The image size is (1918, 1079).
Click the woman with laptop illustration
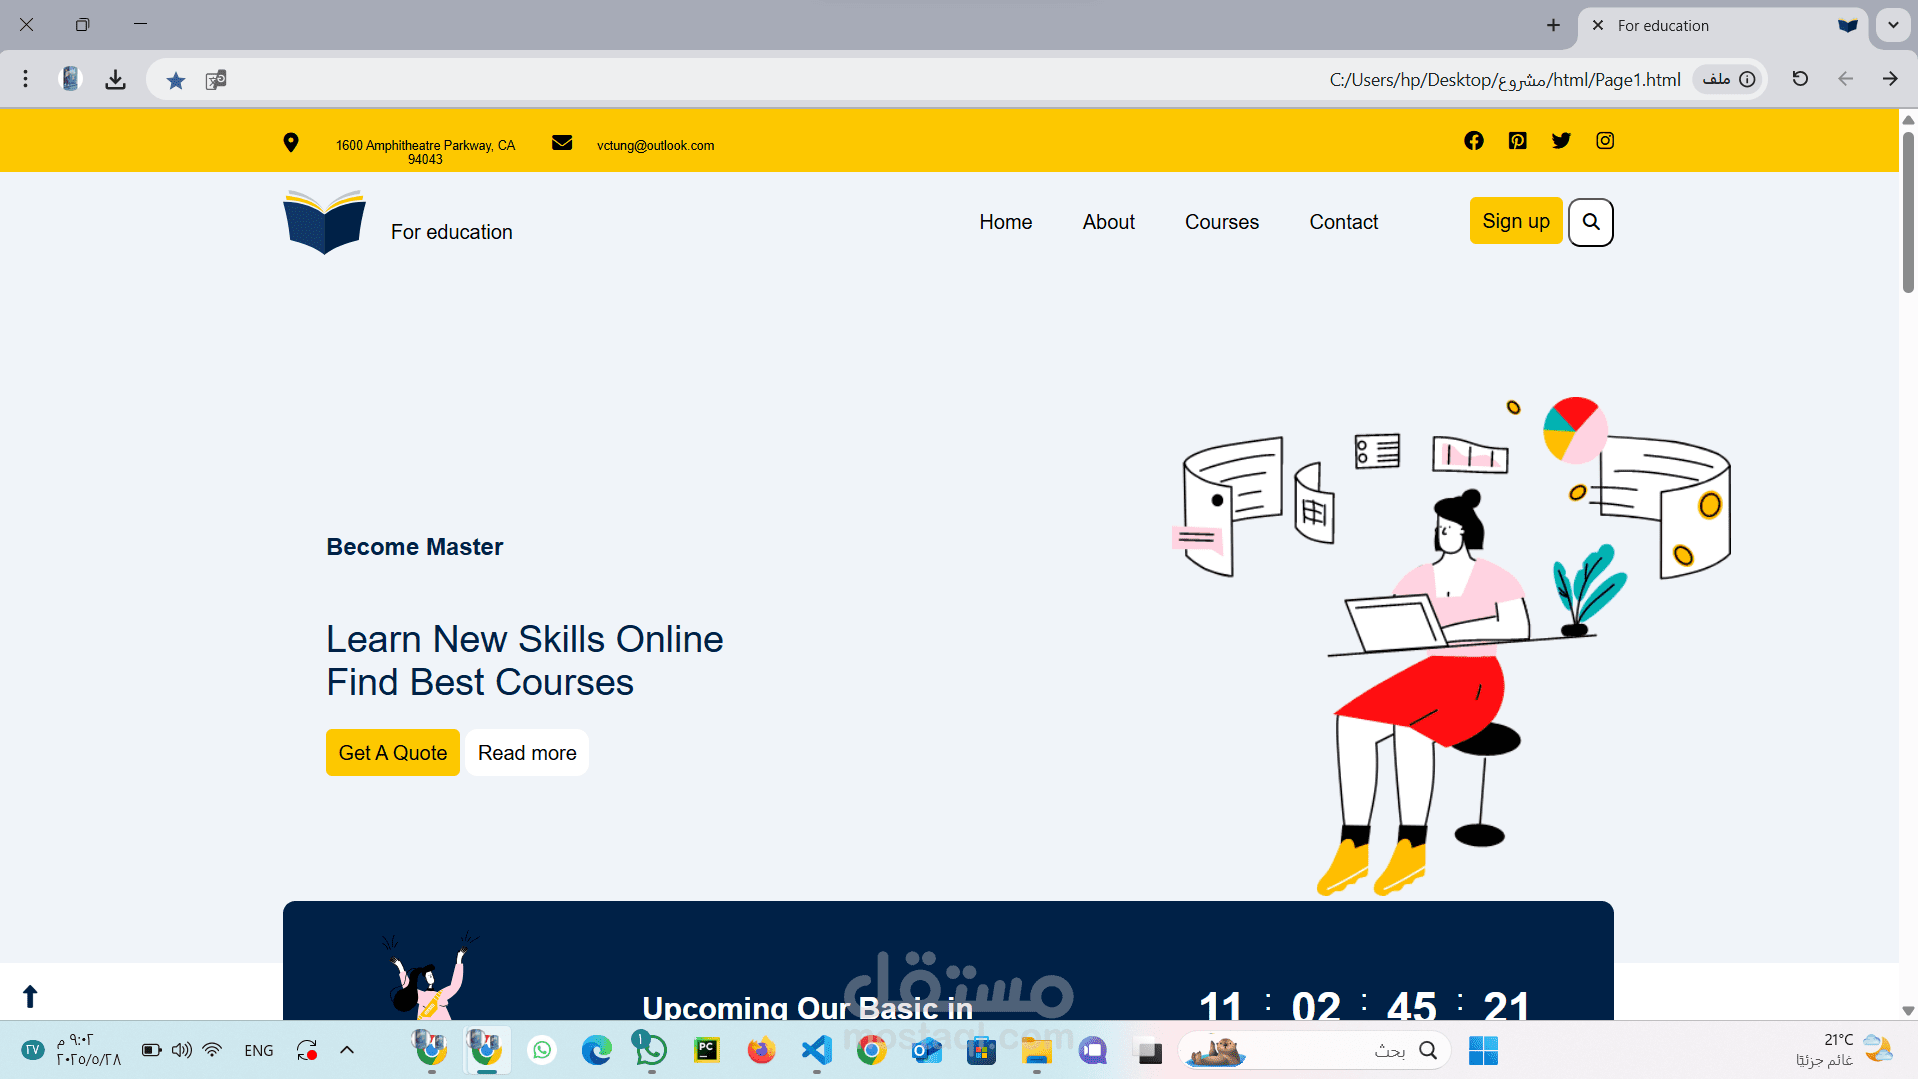coord(1450,645)
